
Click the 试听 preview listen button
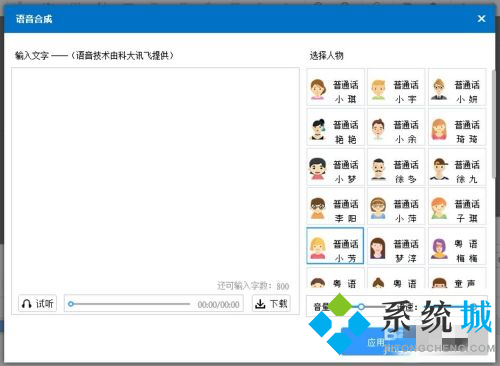(x=37, y=304)
